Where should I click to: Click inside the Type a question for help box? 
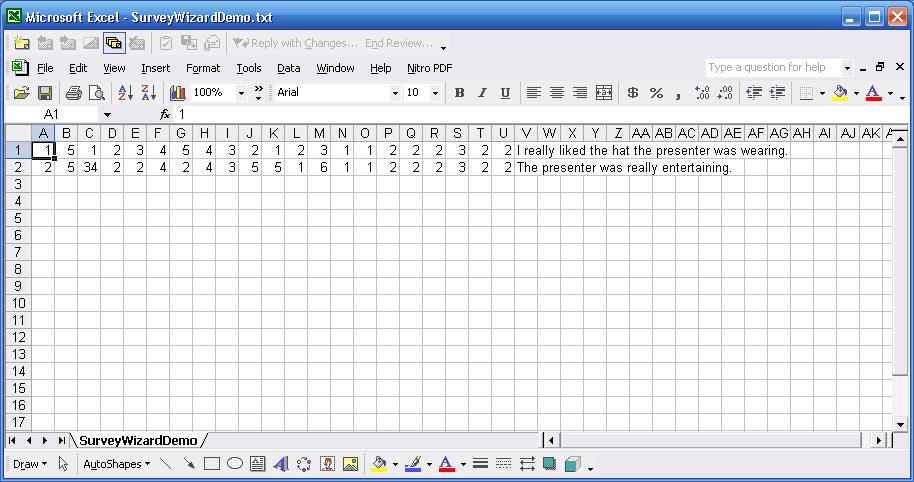[x=772, y=68]
